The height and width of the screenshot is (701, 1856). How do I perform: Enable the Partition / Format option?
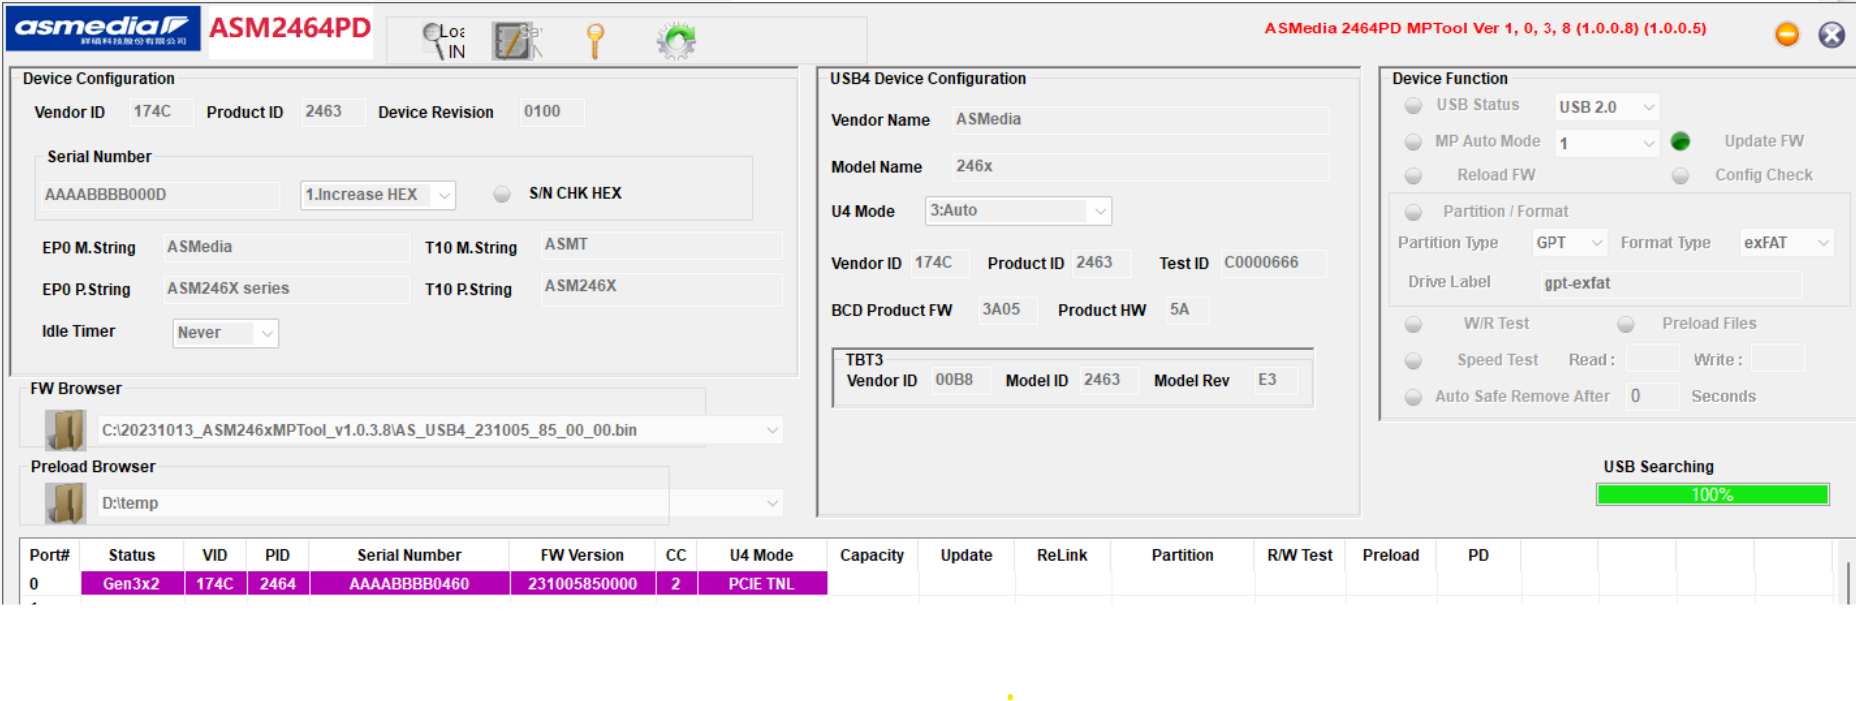click(1413, 212)
